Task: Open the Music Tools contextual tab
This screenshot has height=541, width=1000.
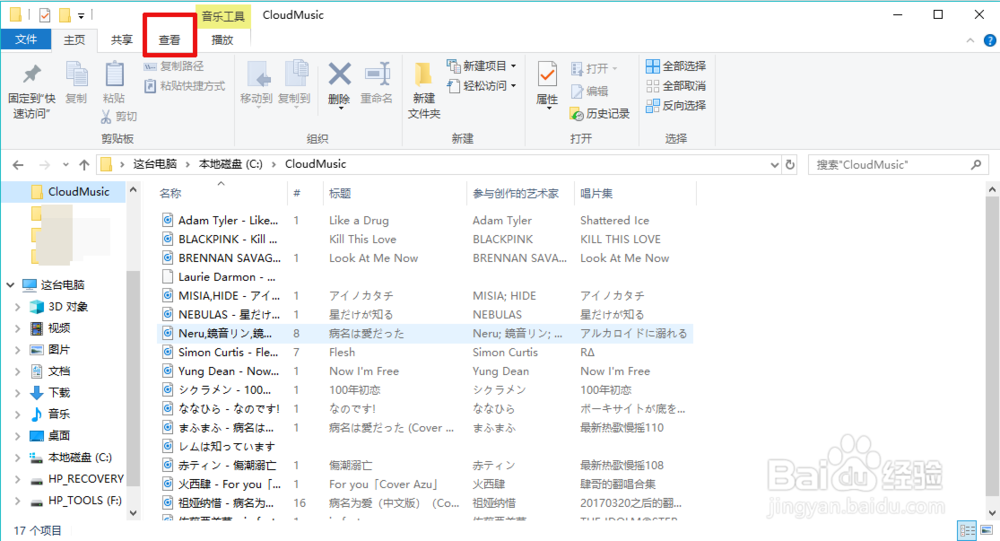Action: coord(223,16)
